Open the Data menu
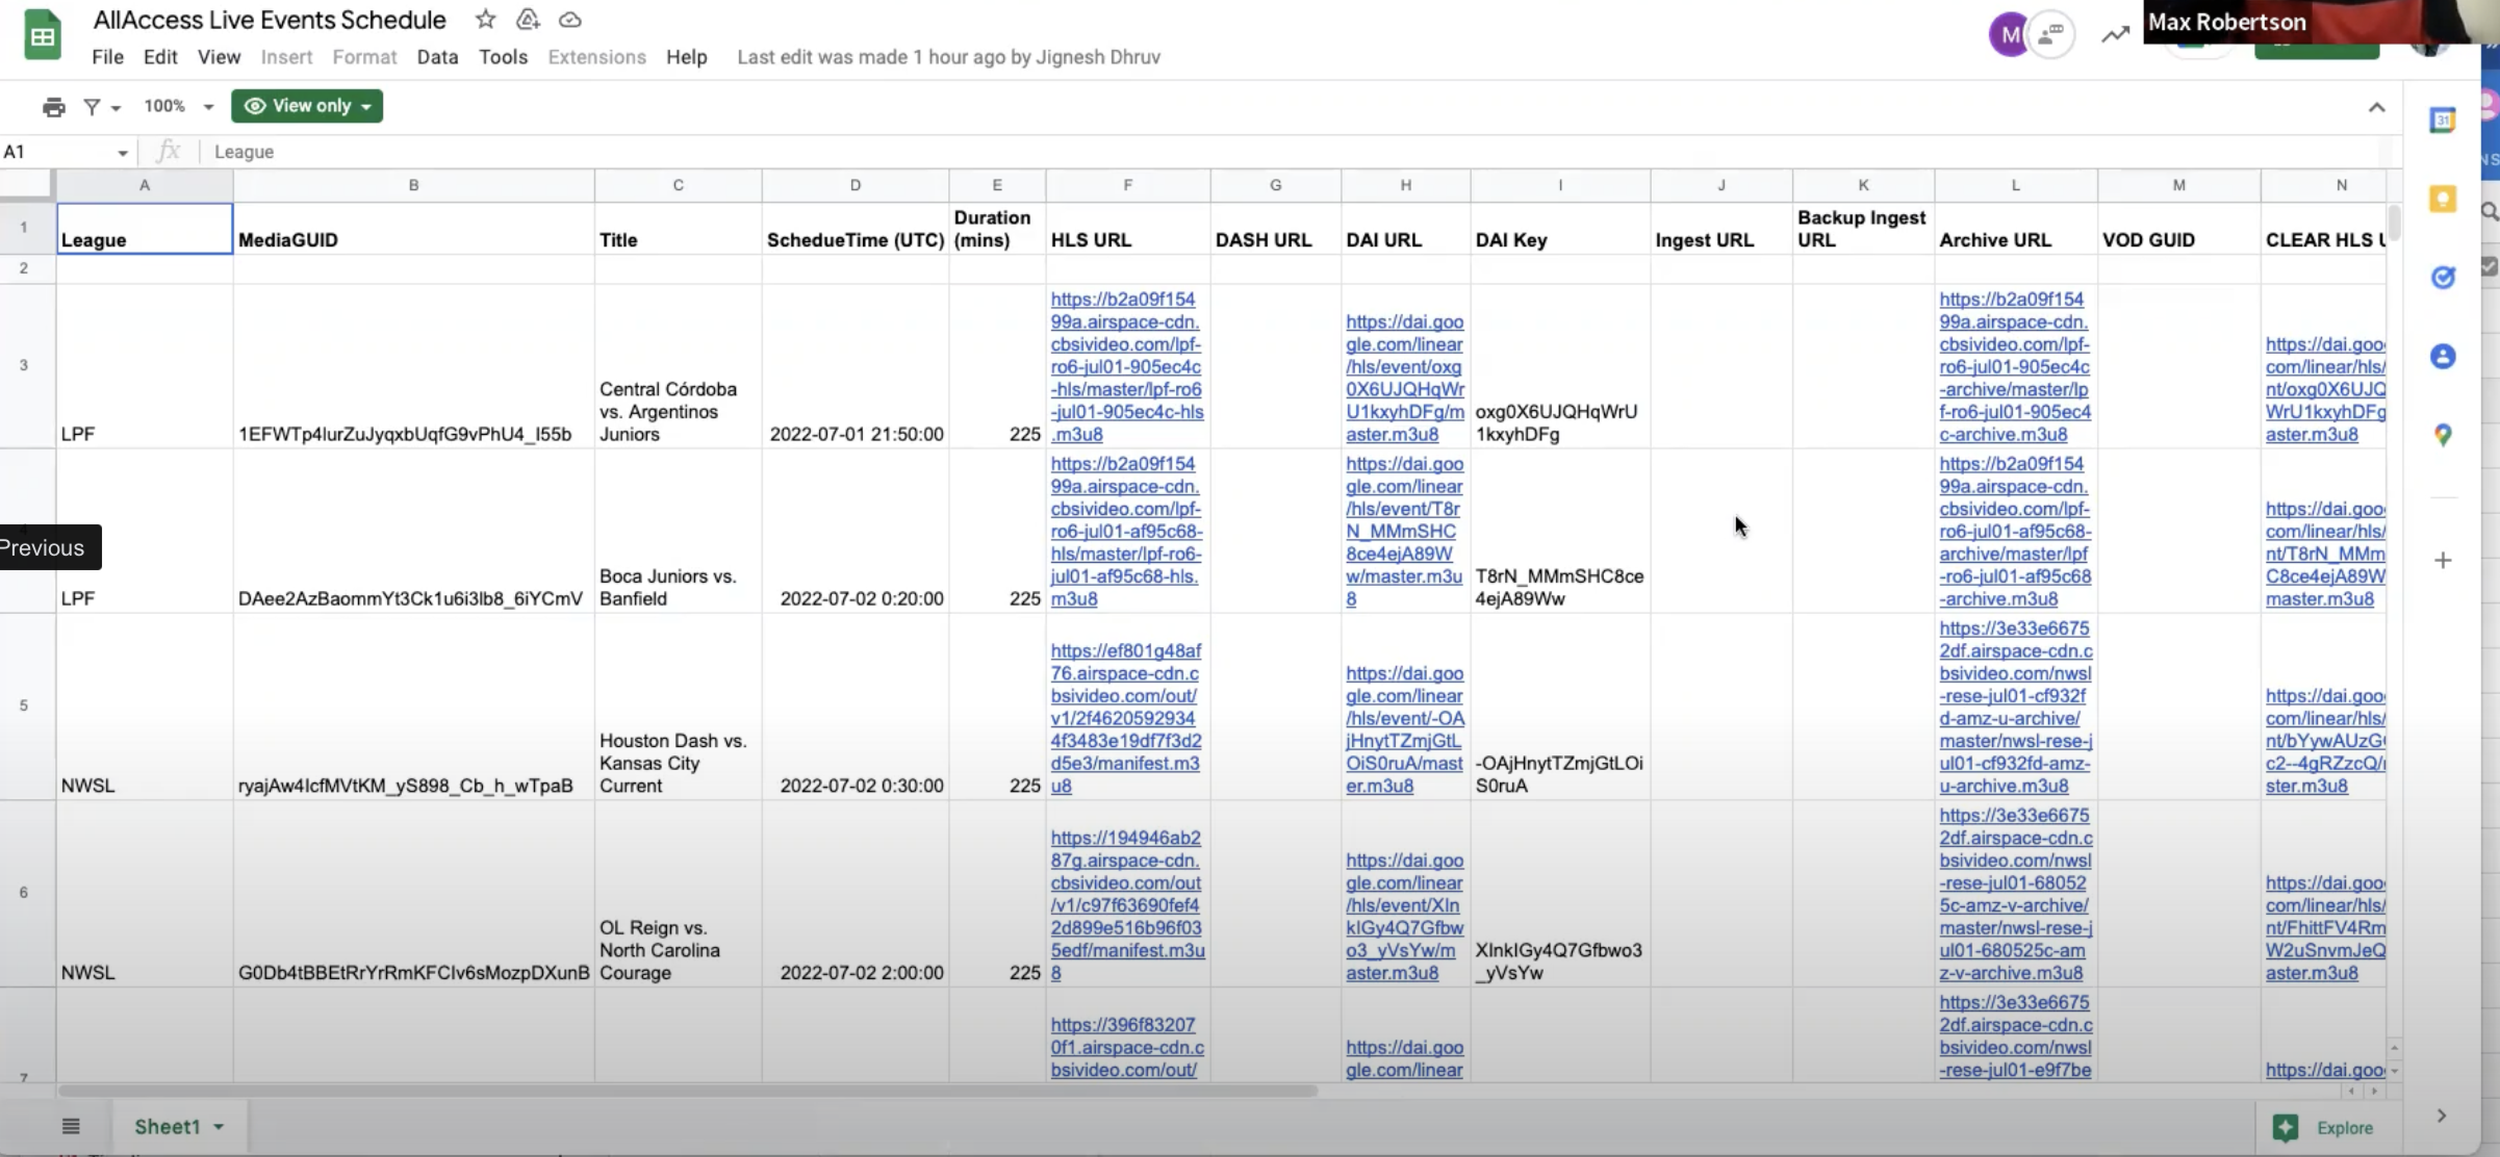Viewport: 2500px width, 1157px height. click(437, 57)
